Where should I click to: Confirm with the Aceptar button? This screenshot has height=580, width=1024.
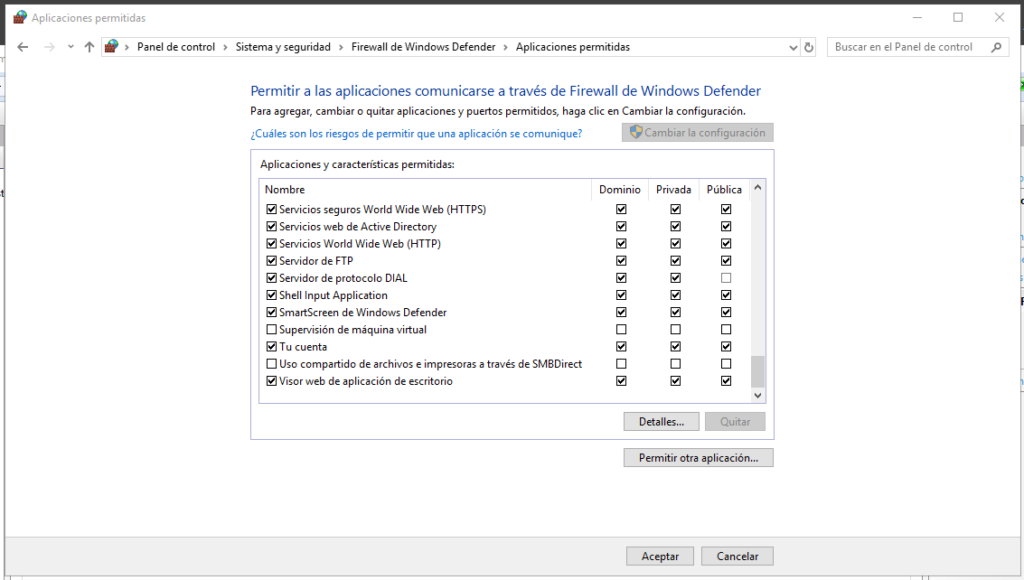[x=660, y=556]
